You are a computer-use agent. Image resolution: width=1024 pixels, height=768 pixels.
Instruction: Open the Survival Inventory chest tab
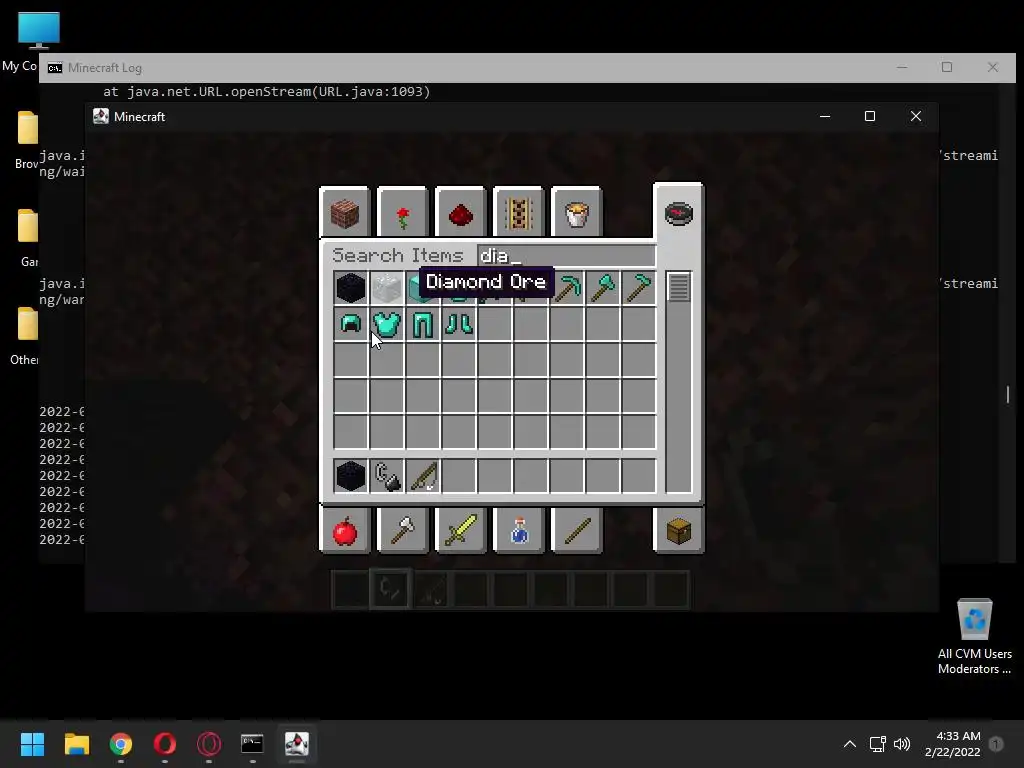pyautogui.click(x=679, y=530)
